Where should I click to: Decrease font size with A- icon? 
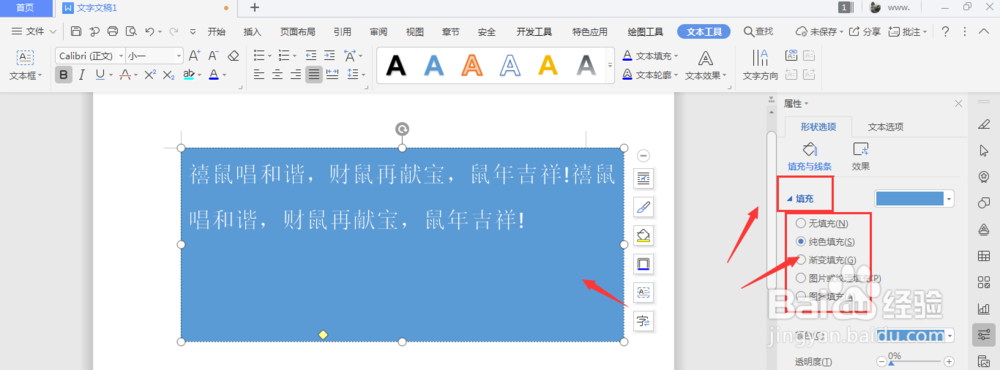click(214, 56)
